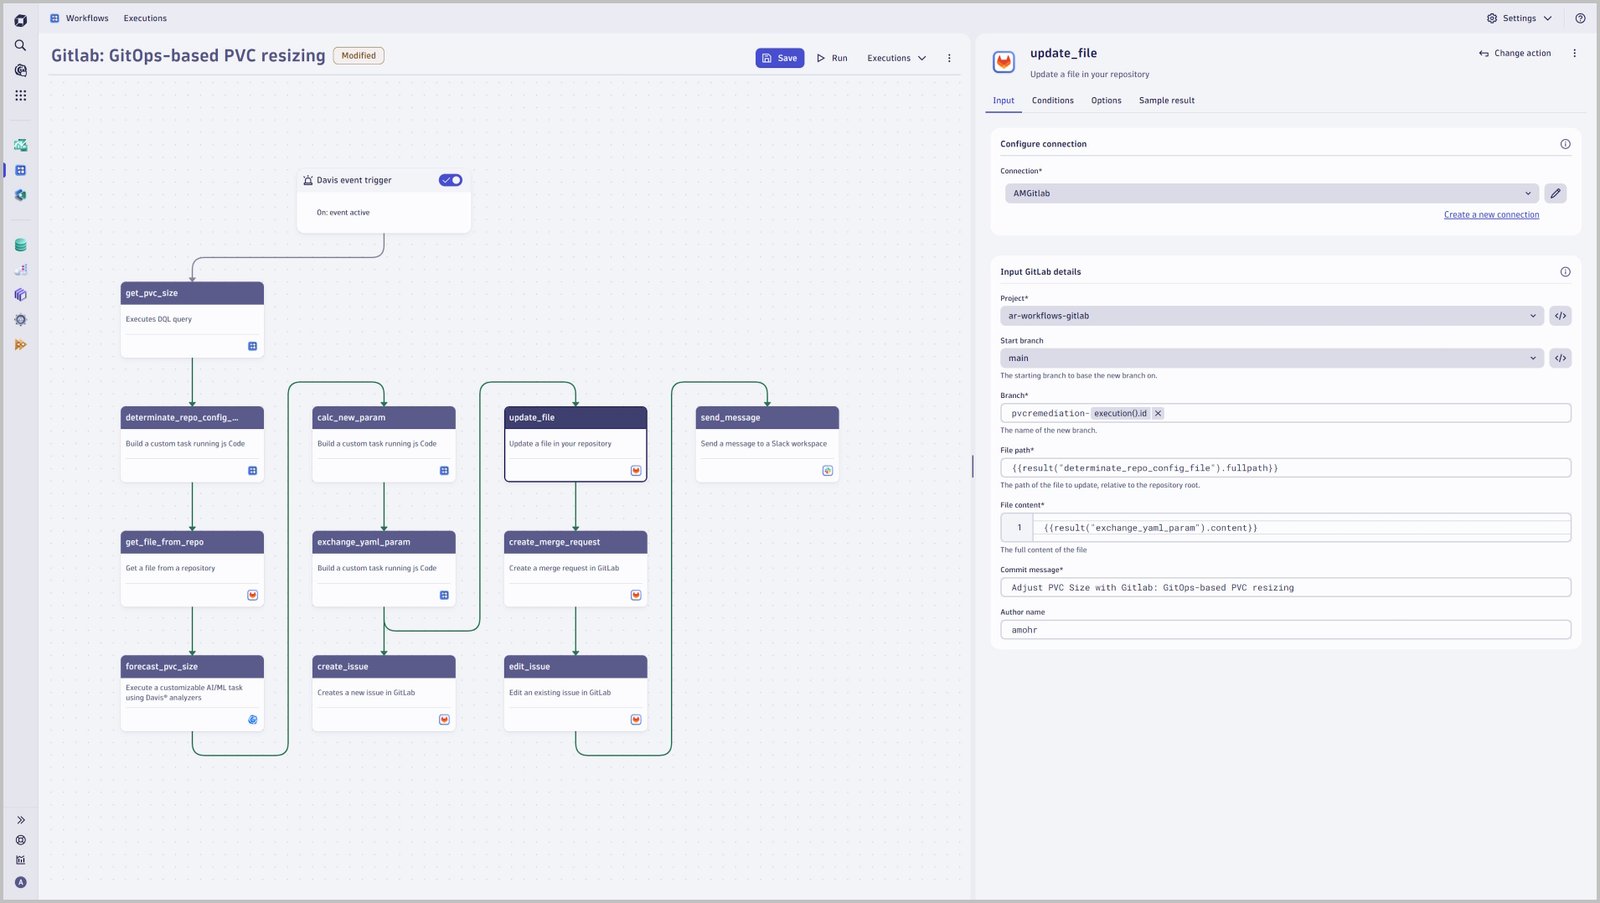Select the update_file node on canvas

coord(576,444)
